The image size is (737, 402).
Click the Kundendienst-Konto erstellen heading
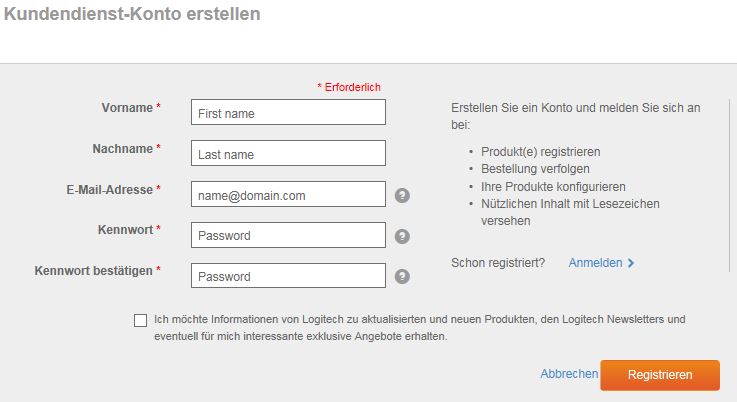point(132,14)
